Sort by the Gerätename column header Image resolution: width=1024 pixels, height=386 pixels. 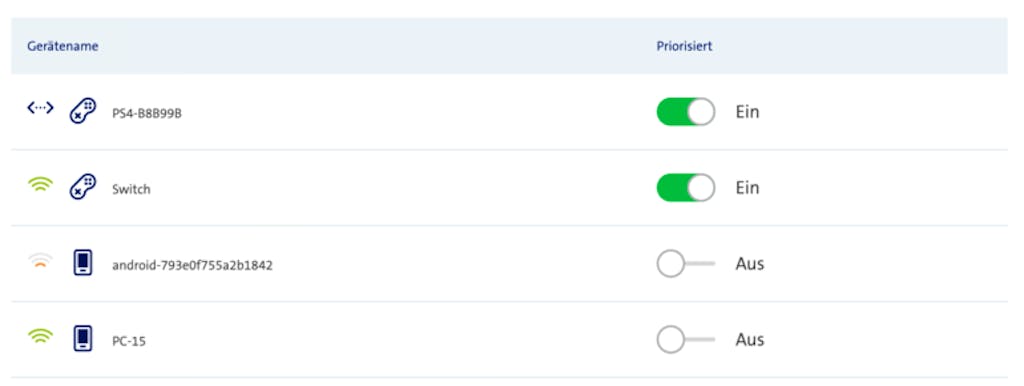[63, 46]
